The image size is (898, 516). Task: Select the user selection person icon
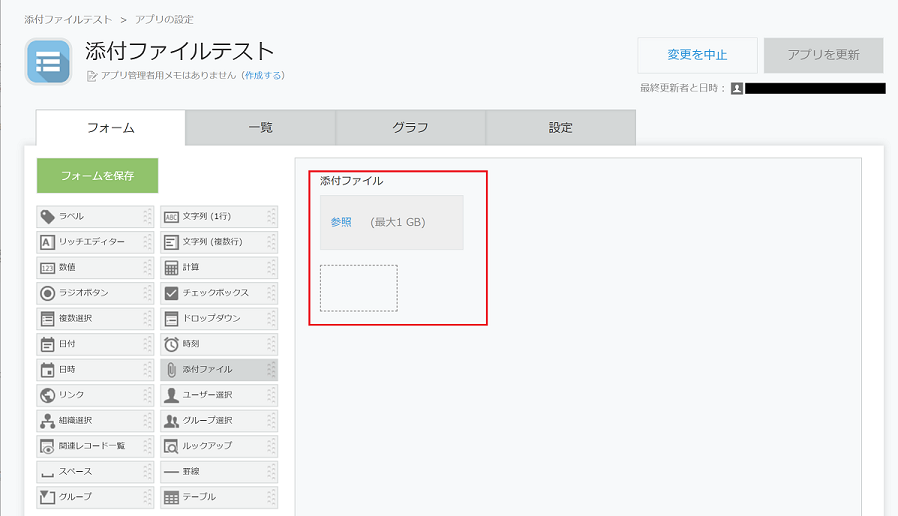click(x=171, y=395)
